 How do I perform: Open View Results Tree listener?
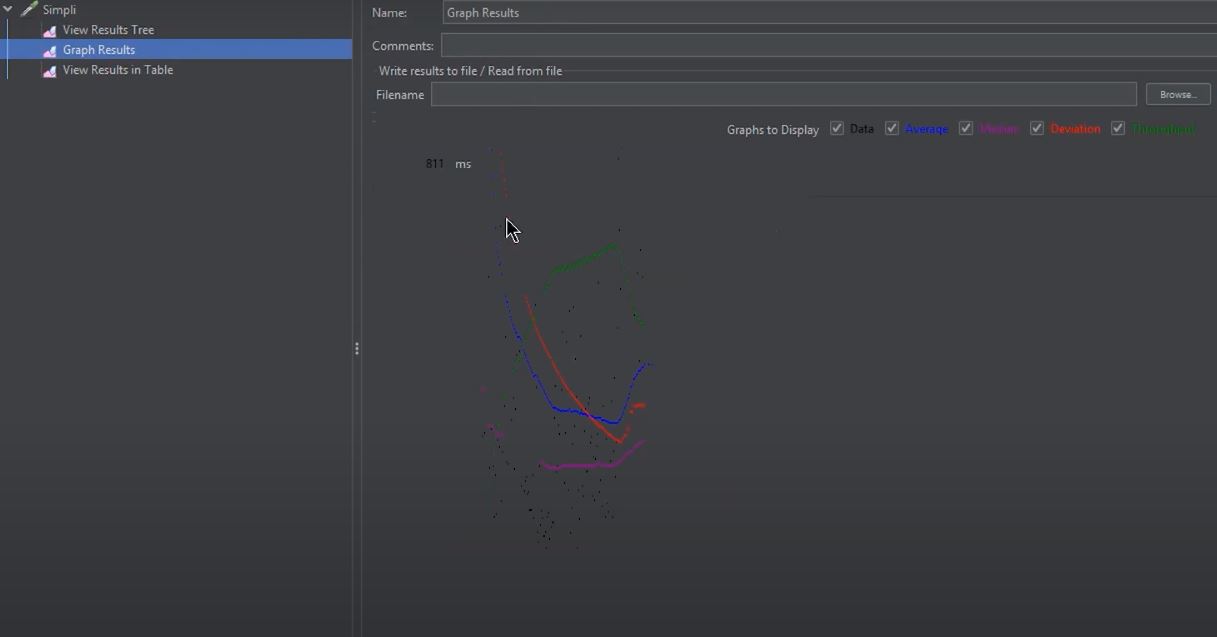(x=108, y=30)
